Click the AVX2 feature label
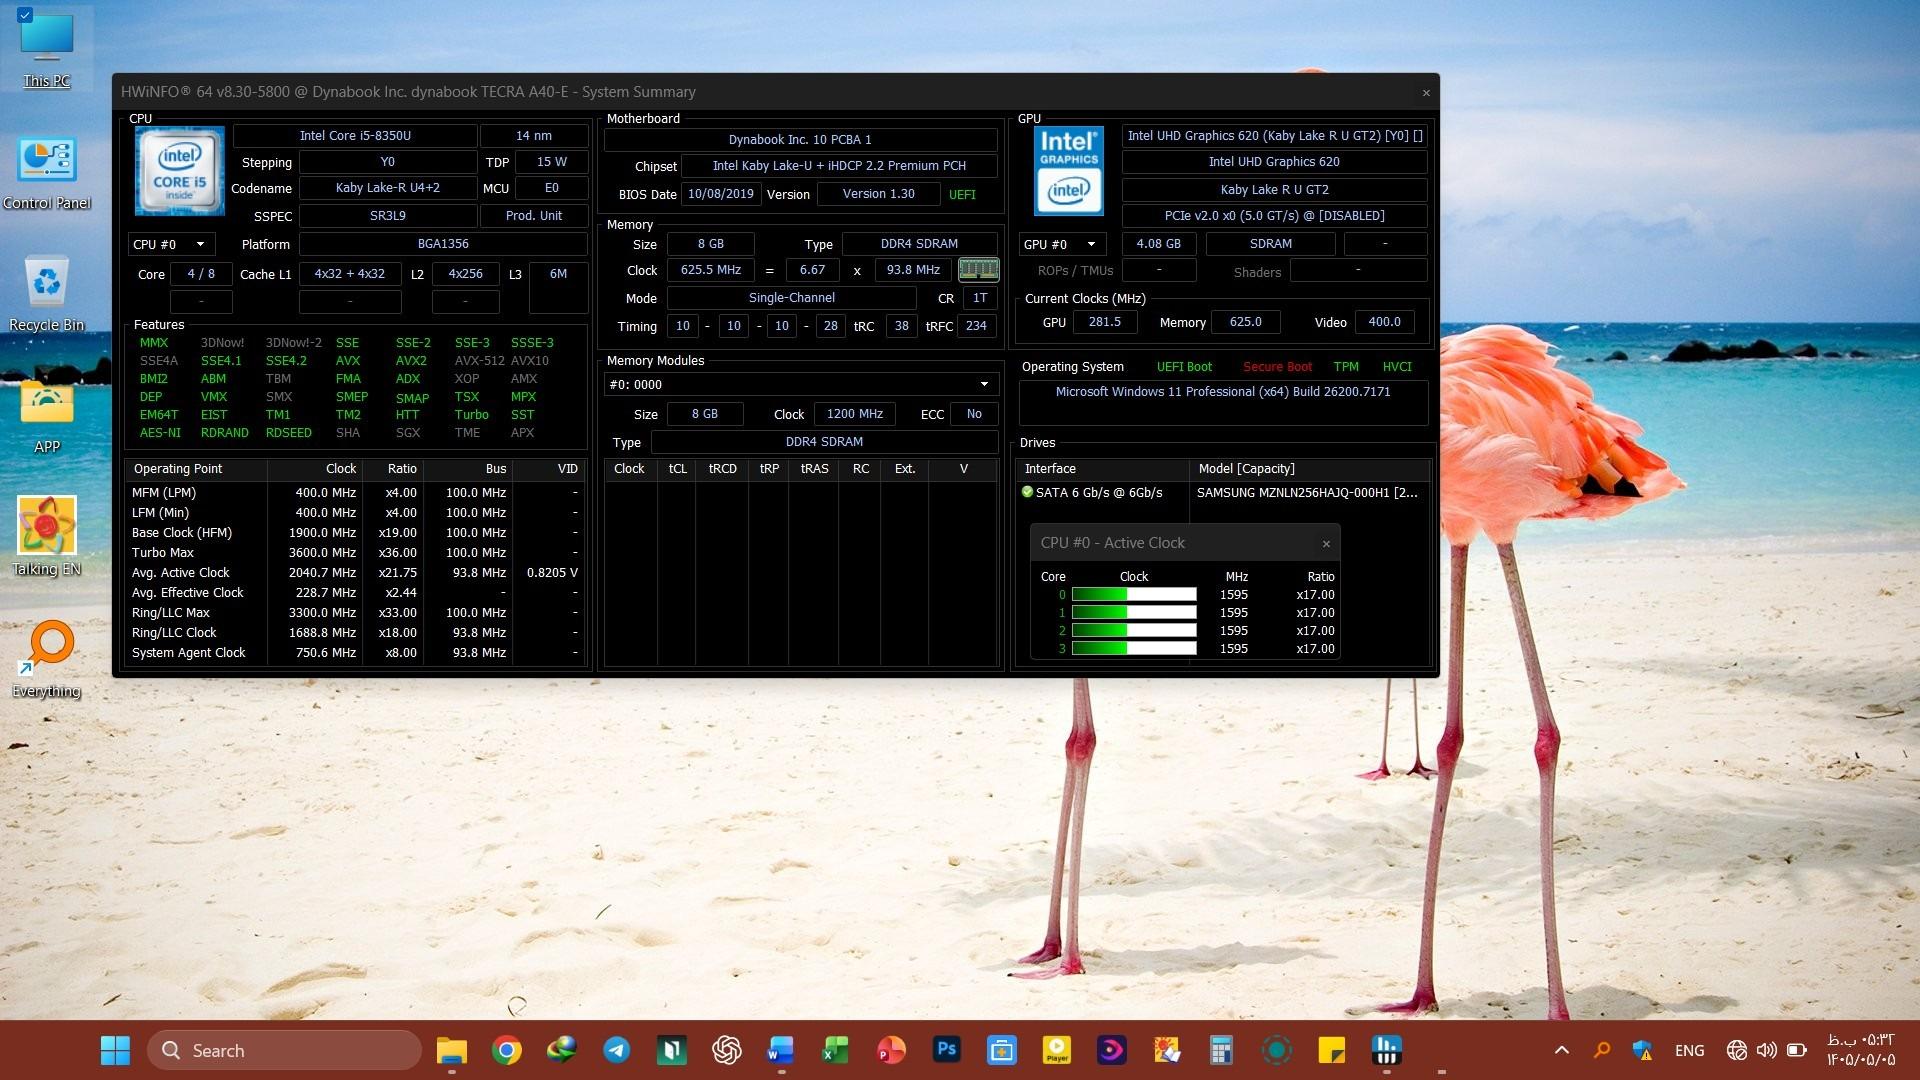Screen dimensions: 1920x1080 tap(411, 361)
